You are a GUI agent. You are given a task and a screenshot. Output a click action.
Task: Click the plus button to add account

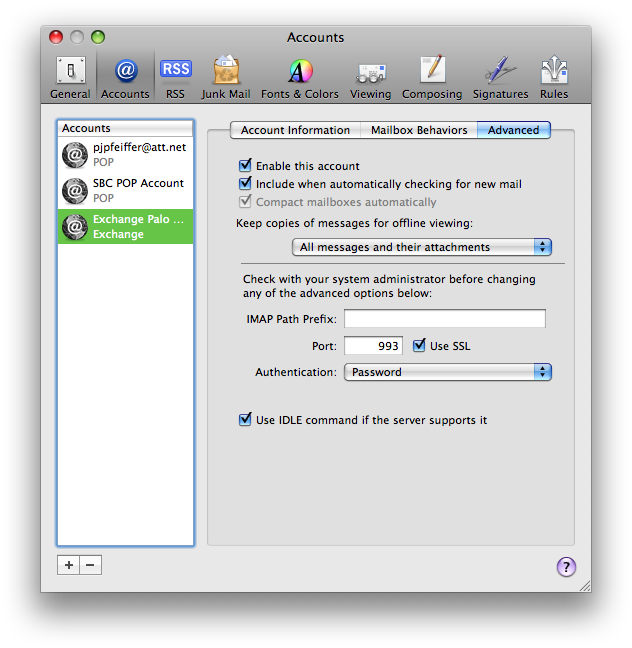68,565
